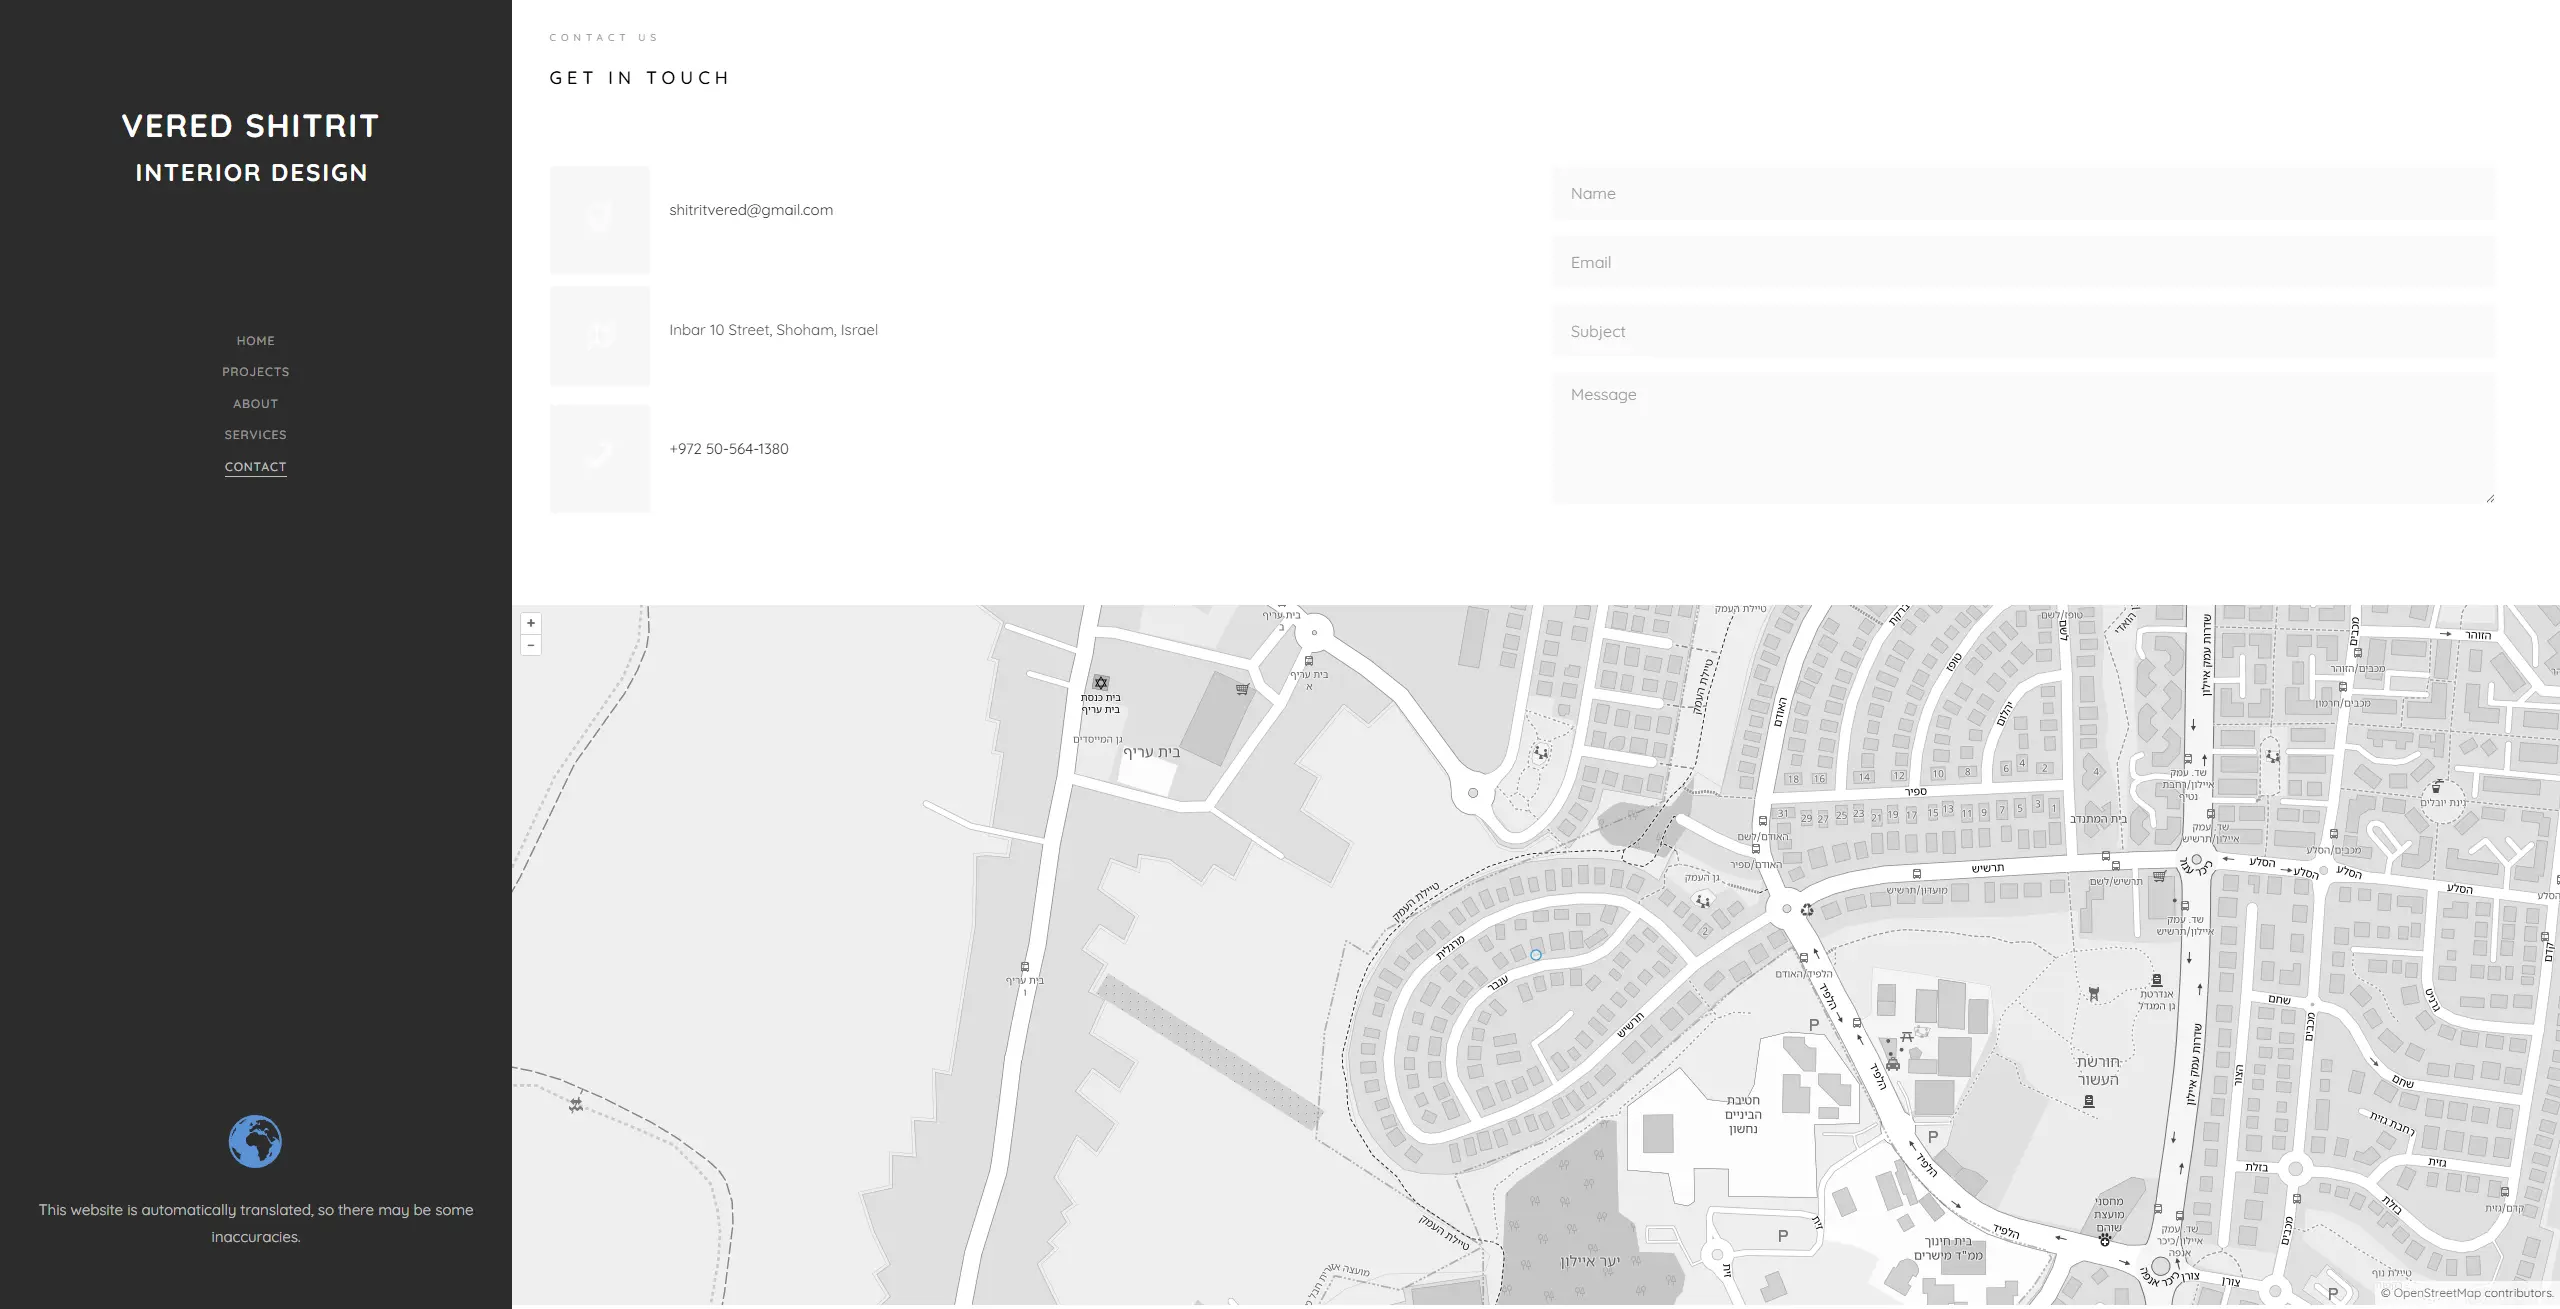Select ABOUT in the navigation menu
Image resolution: width=2560 pixels, height=1309 pixels.
tap(255, 403)
